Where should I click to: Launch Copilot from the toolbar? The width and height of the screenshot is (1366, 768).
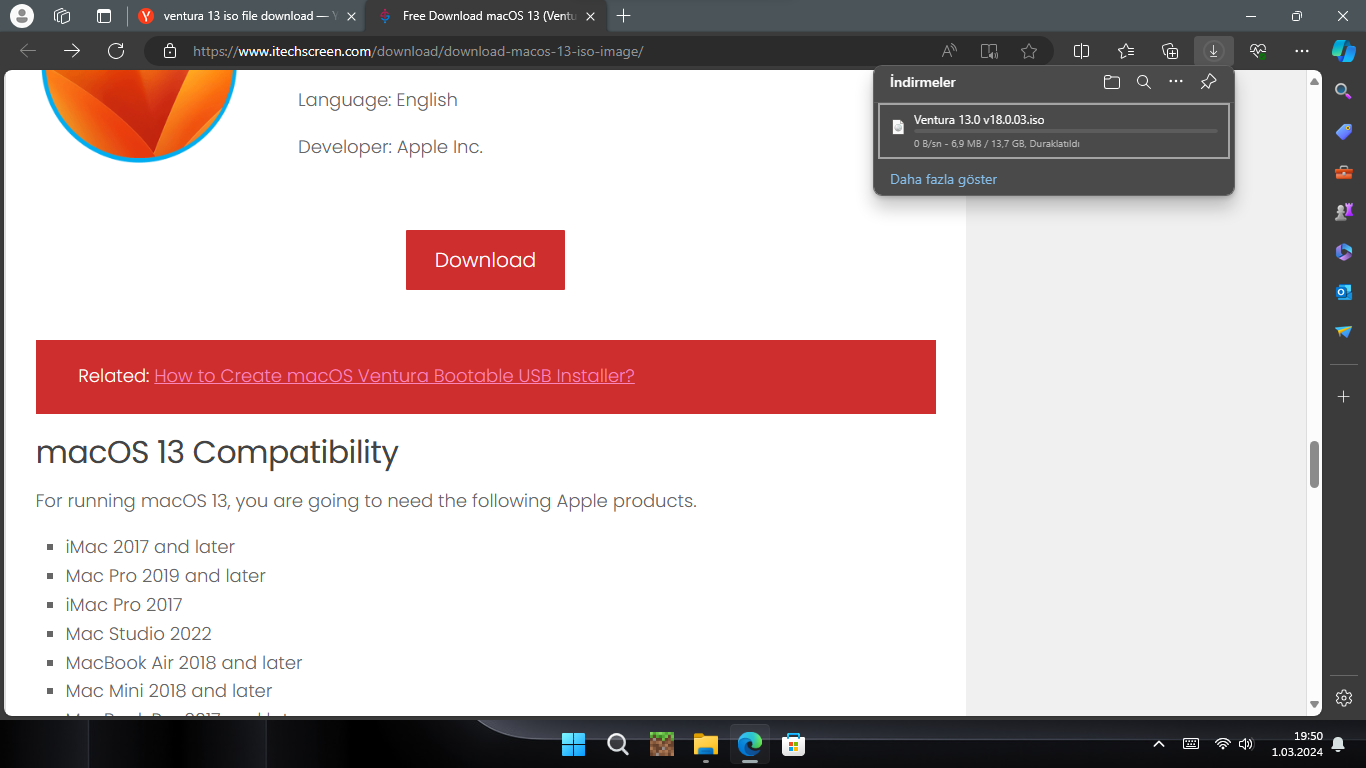coord(1343,51)
